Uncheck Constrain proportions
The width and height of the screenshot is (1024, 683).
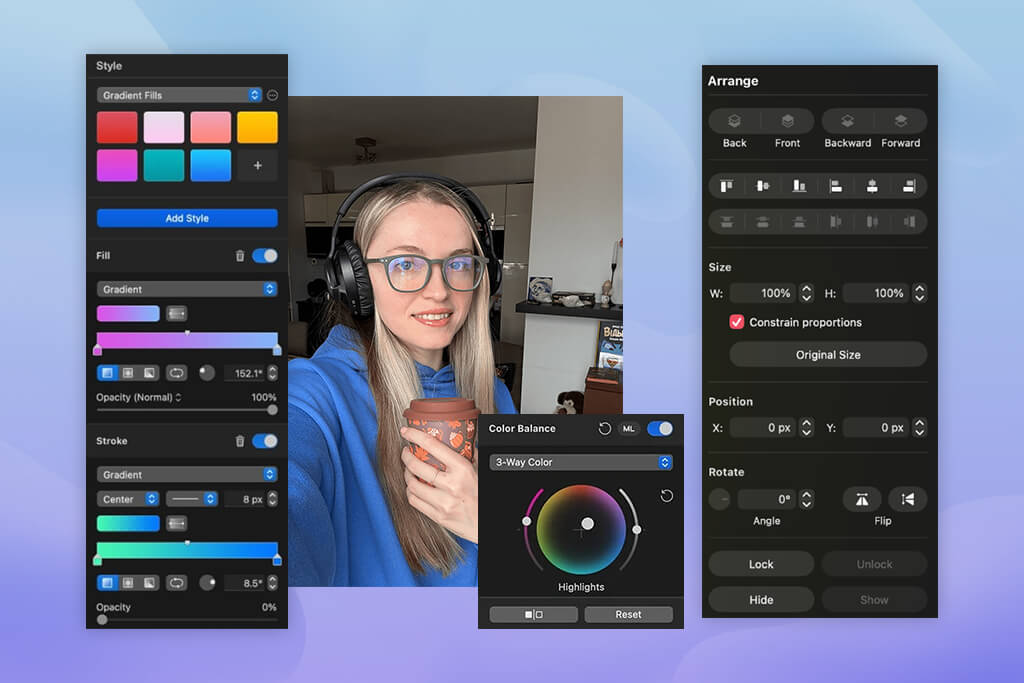pos(737,323)
